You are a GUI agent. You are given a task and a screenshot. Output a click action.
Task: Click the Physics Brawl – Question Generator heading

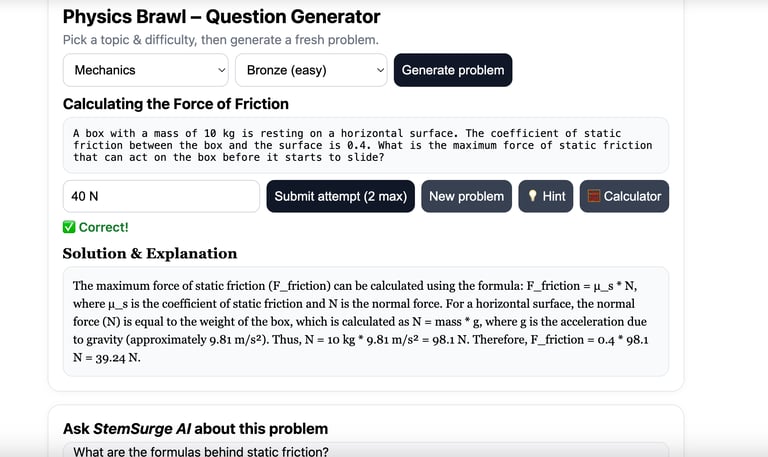221,17
